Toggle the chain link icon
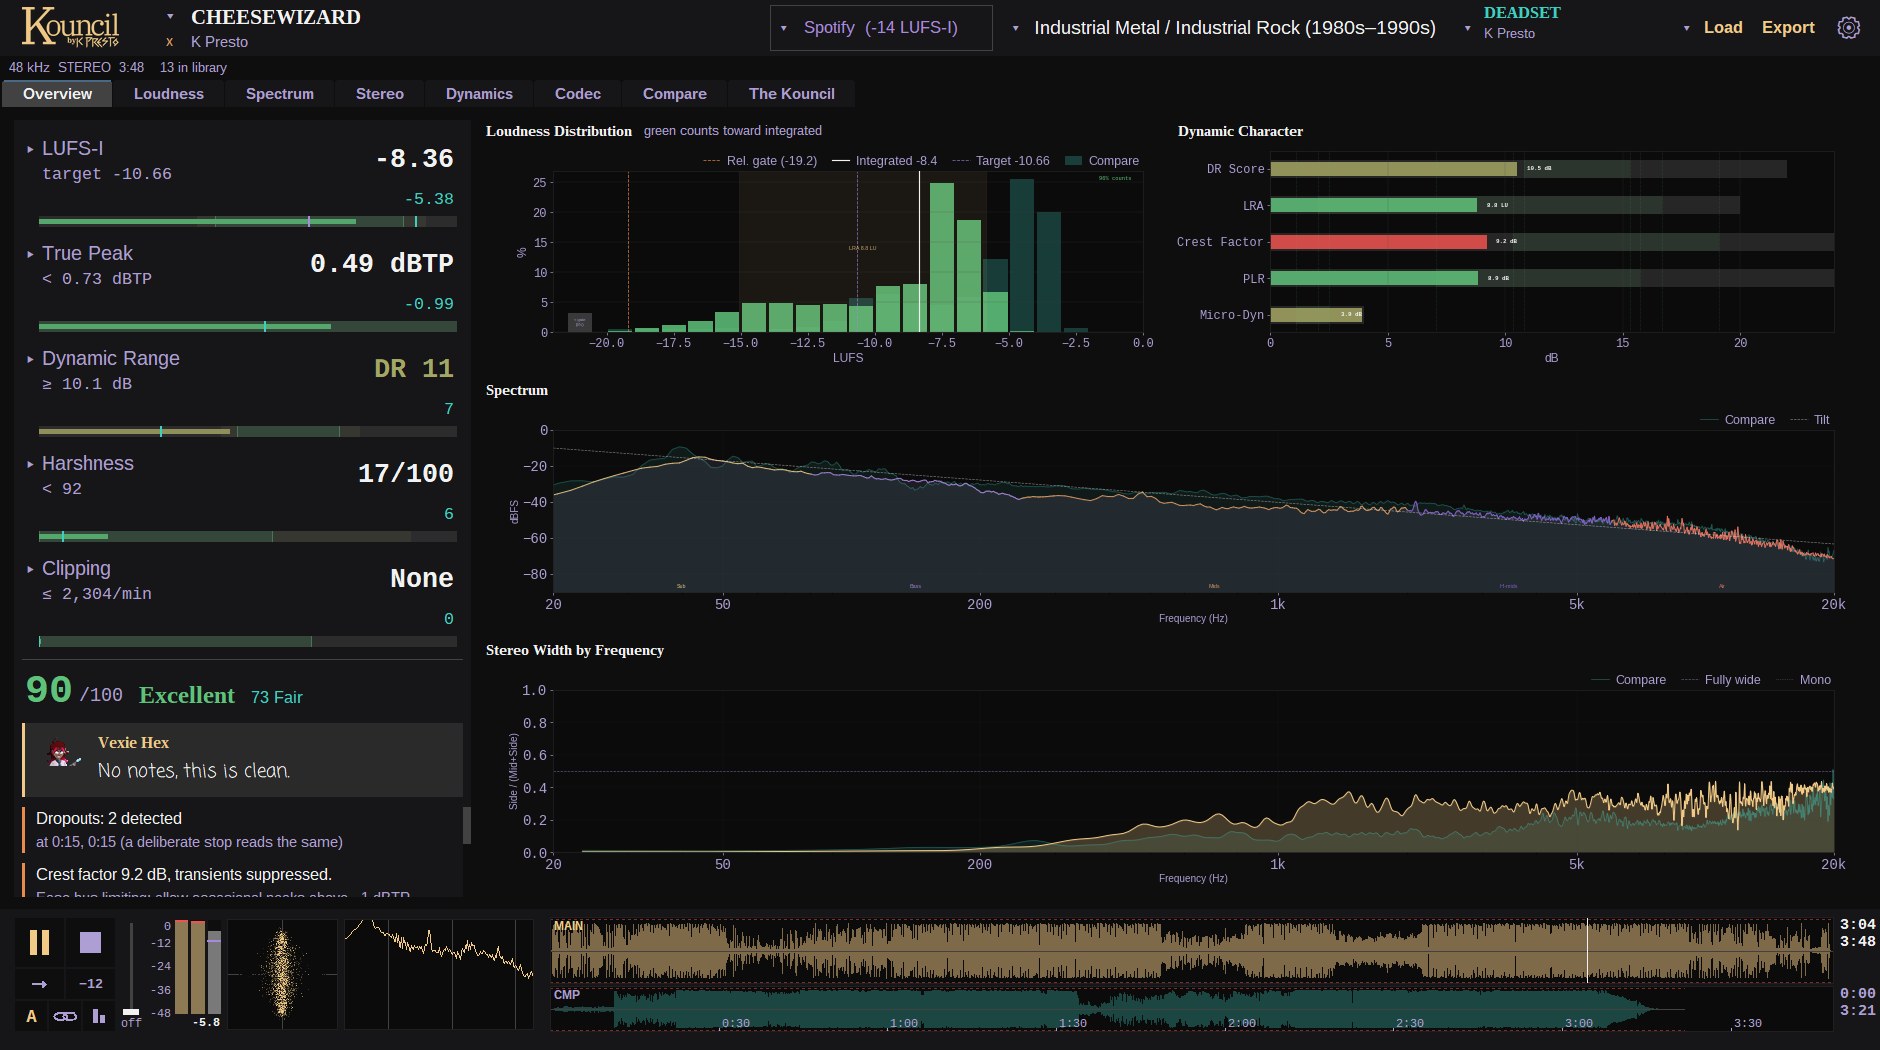 [x=65, y=1016]
